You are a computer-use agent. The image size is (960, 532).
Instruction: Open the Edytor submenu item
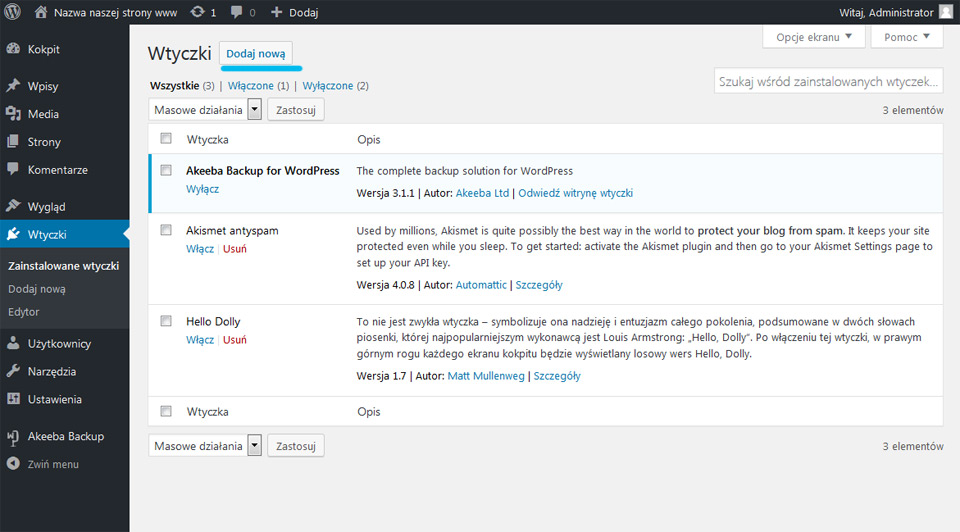[23, 312]
